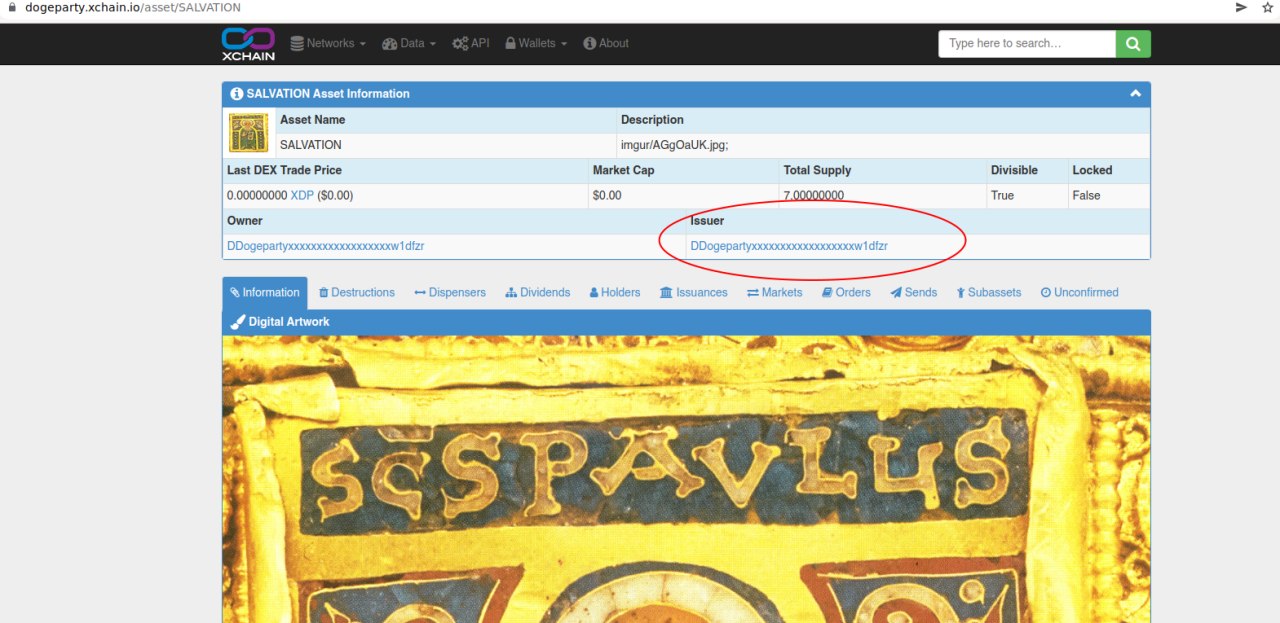The height and width of the screenshot is (623, 1280).
Task: Click the digital artwork image
Action: point(686,479)
